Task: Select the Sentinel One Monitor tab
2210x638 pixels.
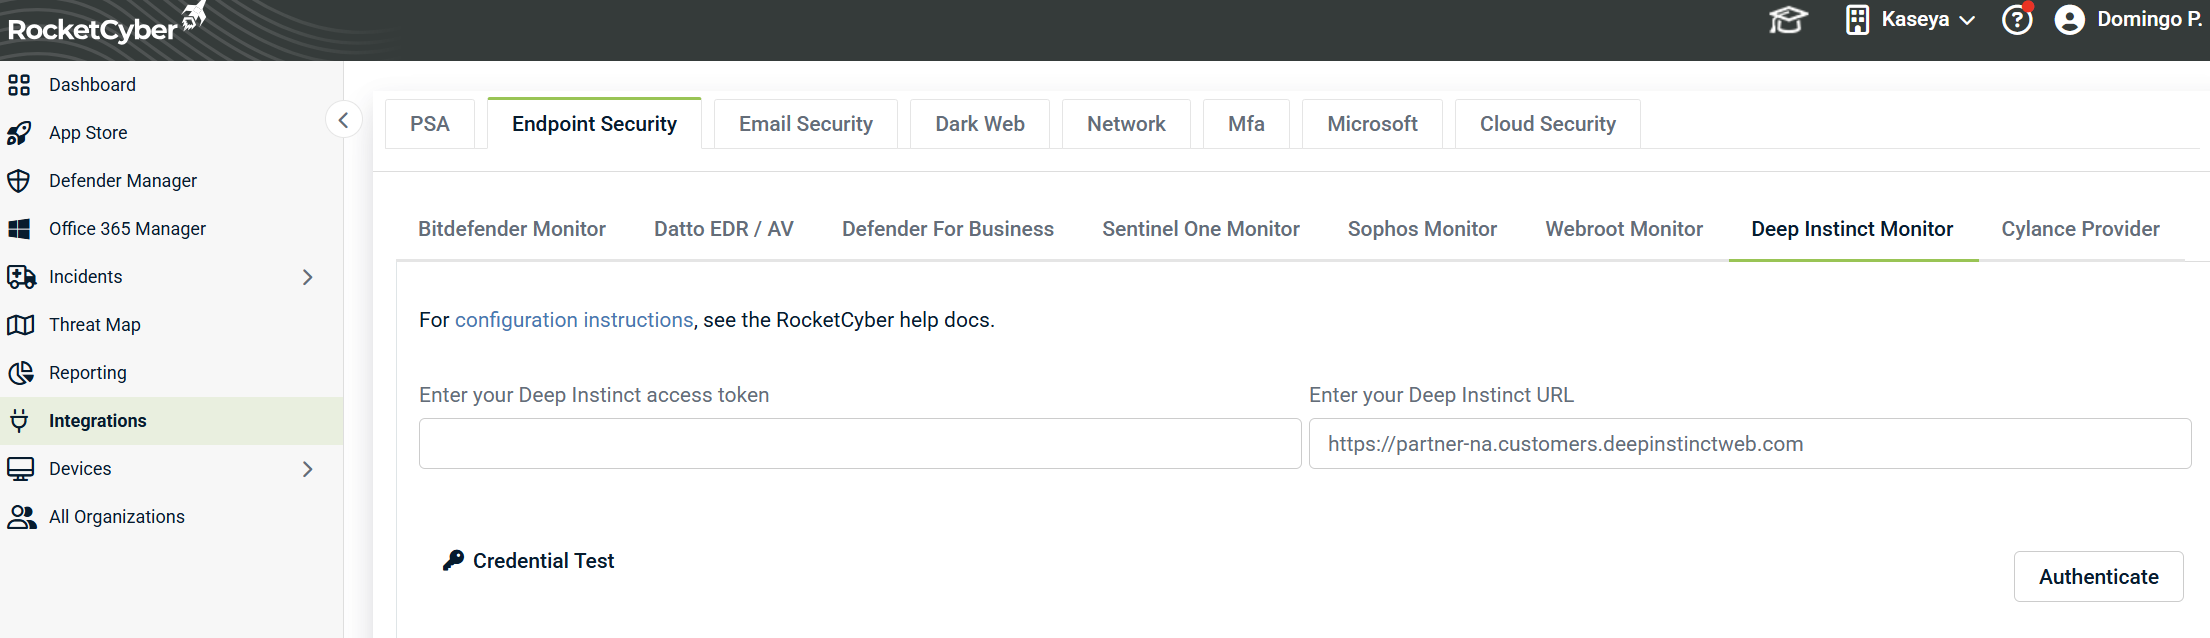Action: point(1200,229)
